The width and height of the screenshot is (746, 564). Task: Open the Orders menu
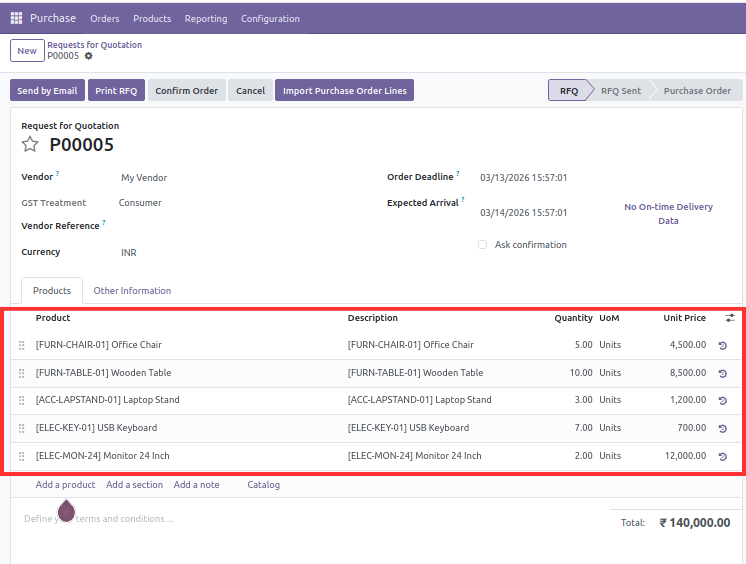[x=105, y=19]
